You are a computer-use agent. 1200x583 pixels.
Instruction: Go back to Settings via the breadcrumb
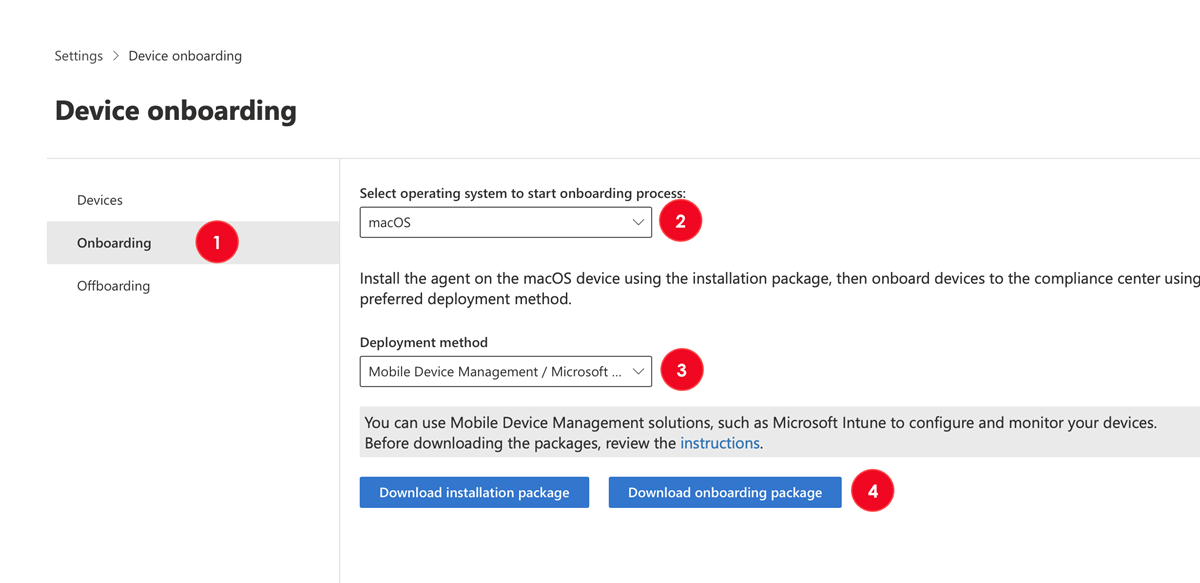coord(79,56)
